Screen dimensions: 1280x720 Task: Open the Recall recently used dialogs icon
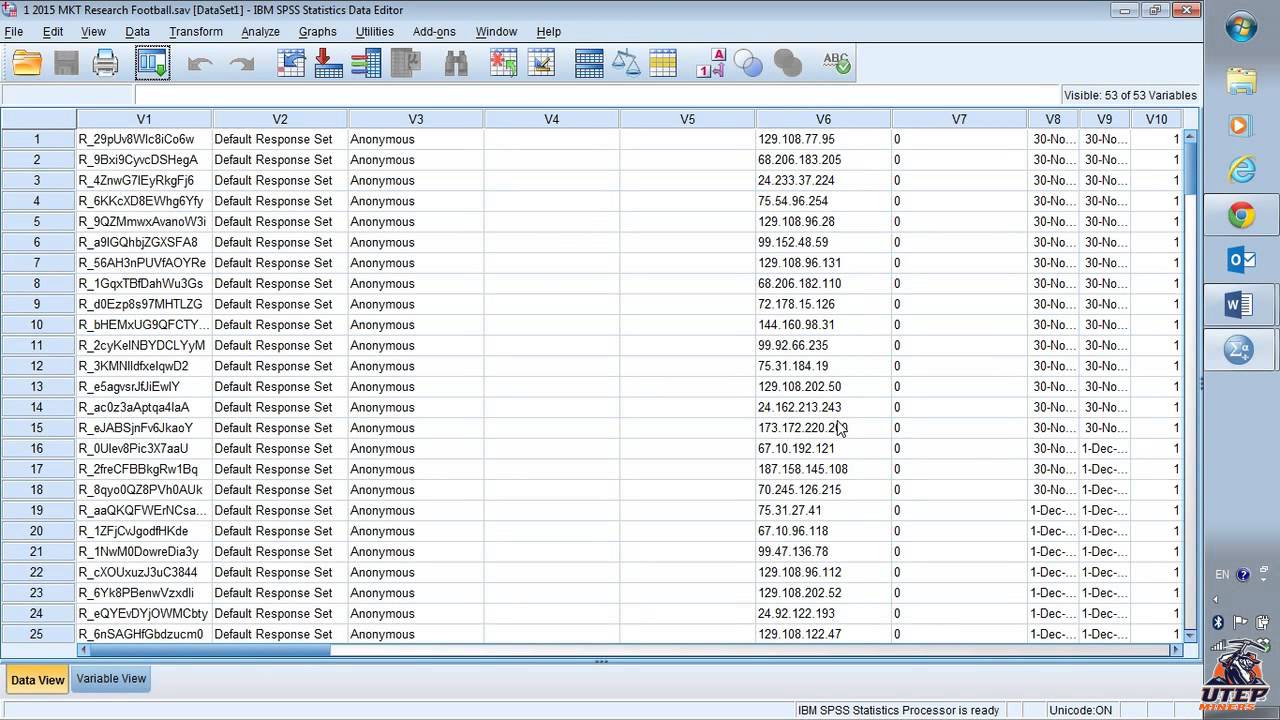click(153, 63)
